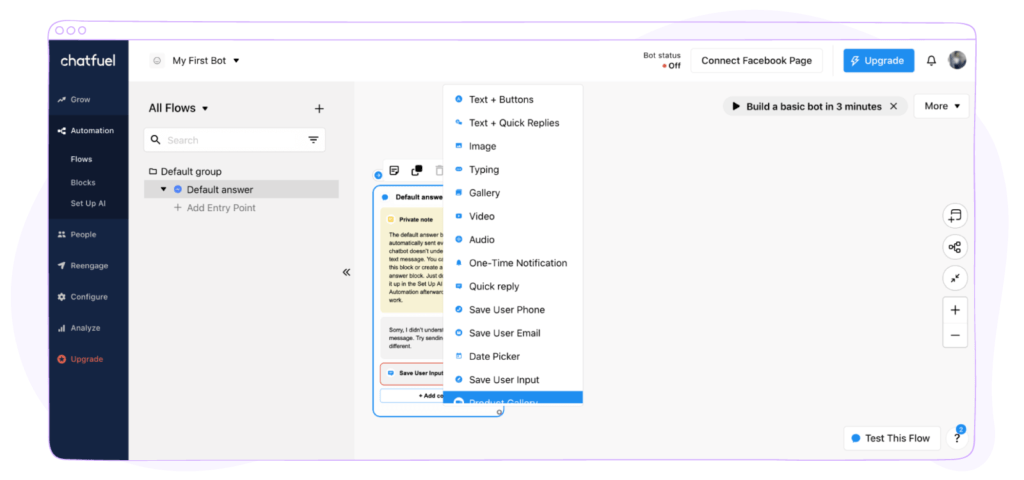Click the add note icon above block
Screen dimensions: 1024x480
pos(394,170)
